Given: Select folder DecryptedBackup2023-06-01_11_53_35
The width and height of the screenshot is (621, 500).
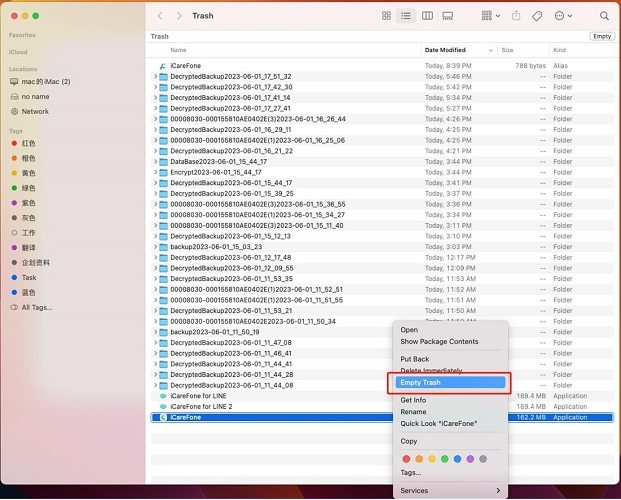Looking at the screenshot, I should (x=382, y=279).
